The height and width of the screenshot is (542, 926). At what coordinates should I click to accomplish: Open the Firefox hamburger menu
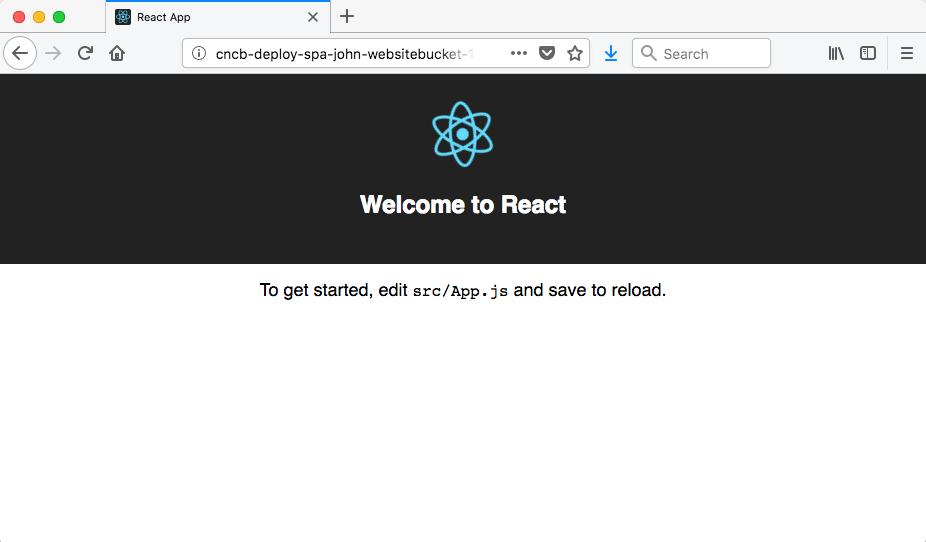pos(907,53)
